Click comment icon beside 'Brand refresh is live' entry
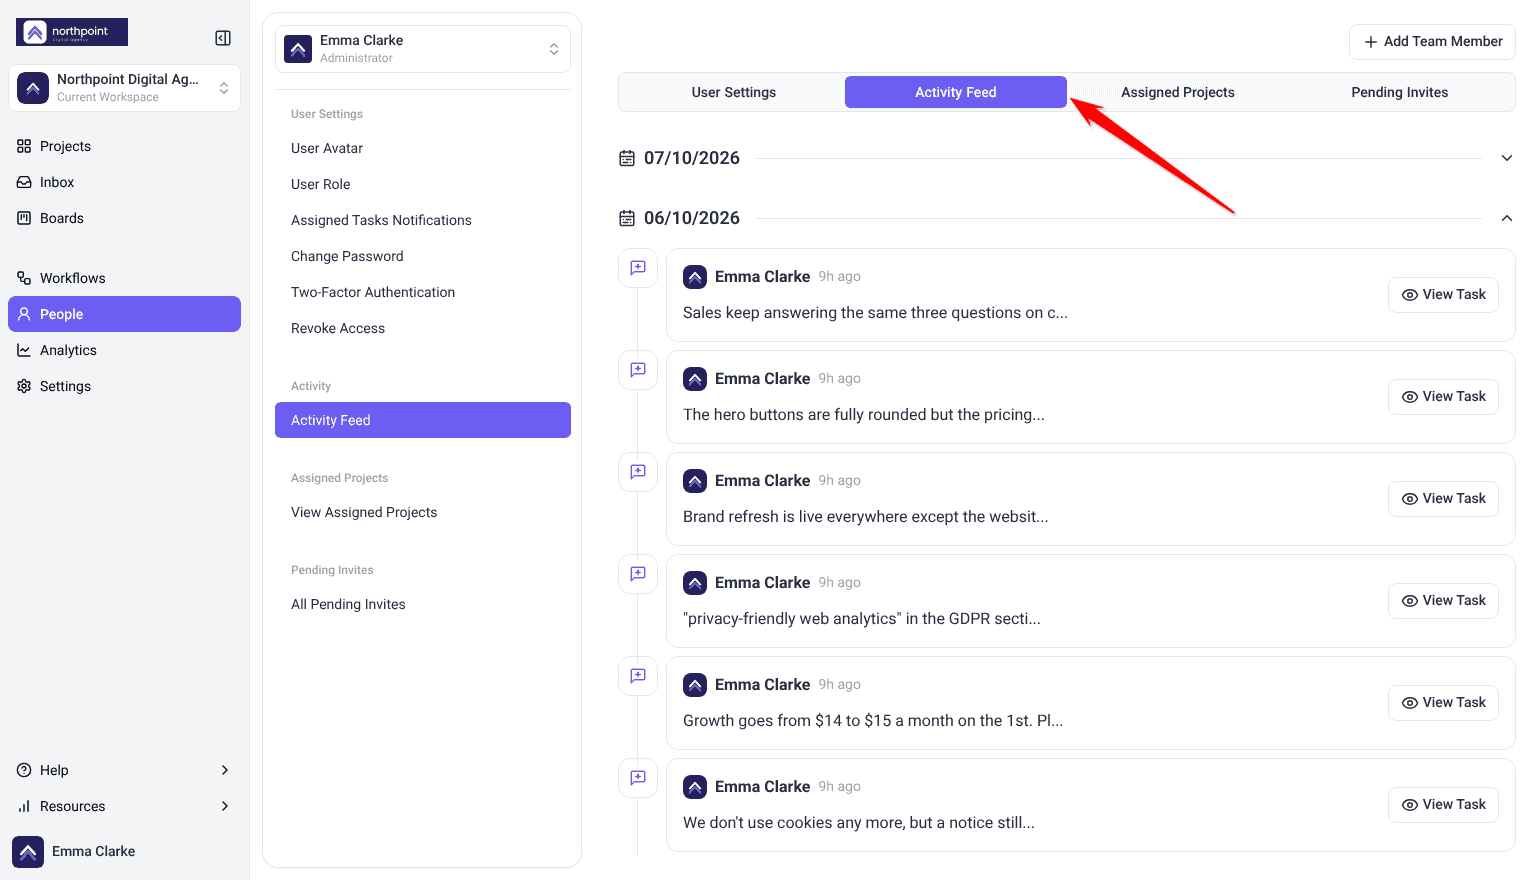This screenshot has width=1540, height=880. 638,472
